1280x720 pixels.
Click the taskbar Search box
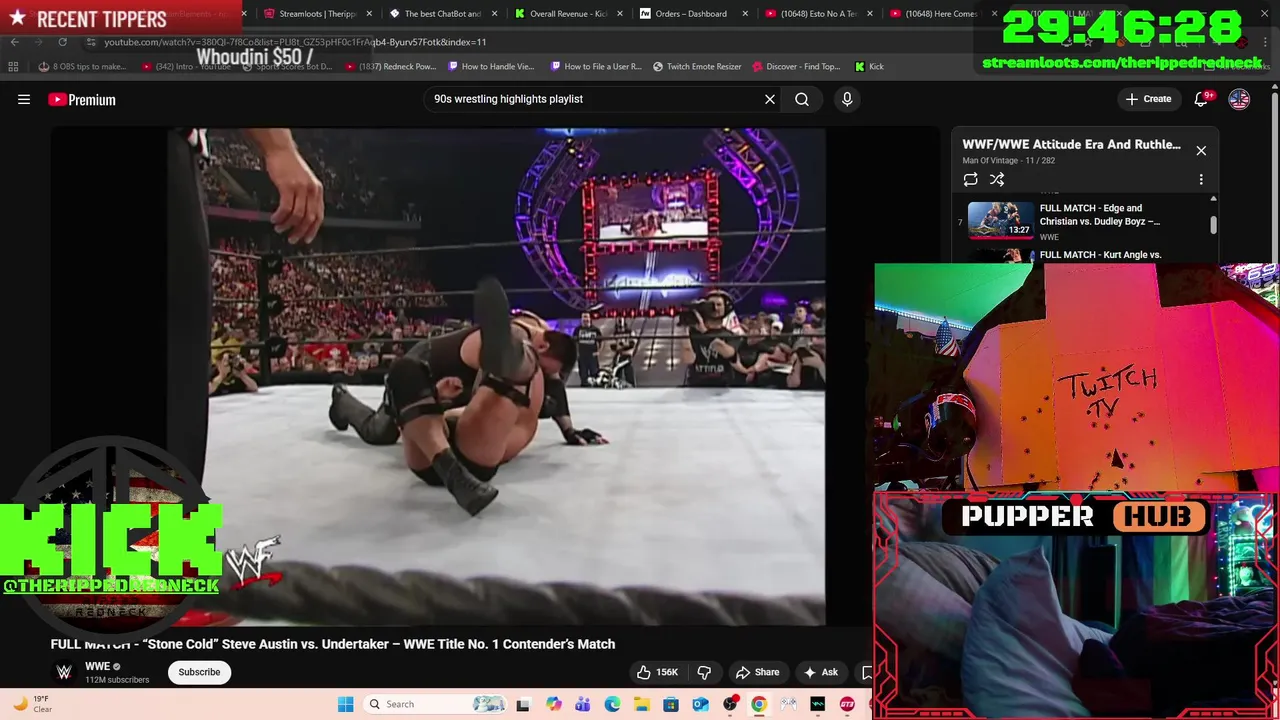435,704
